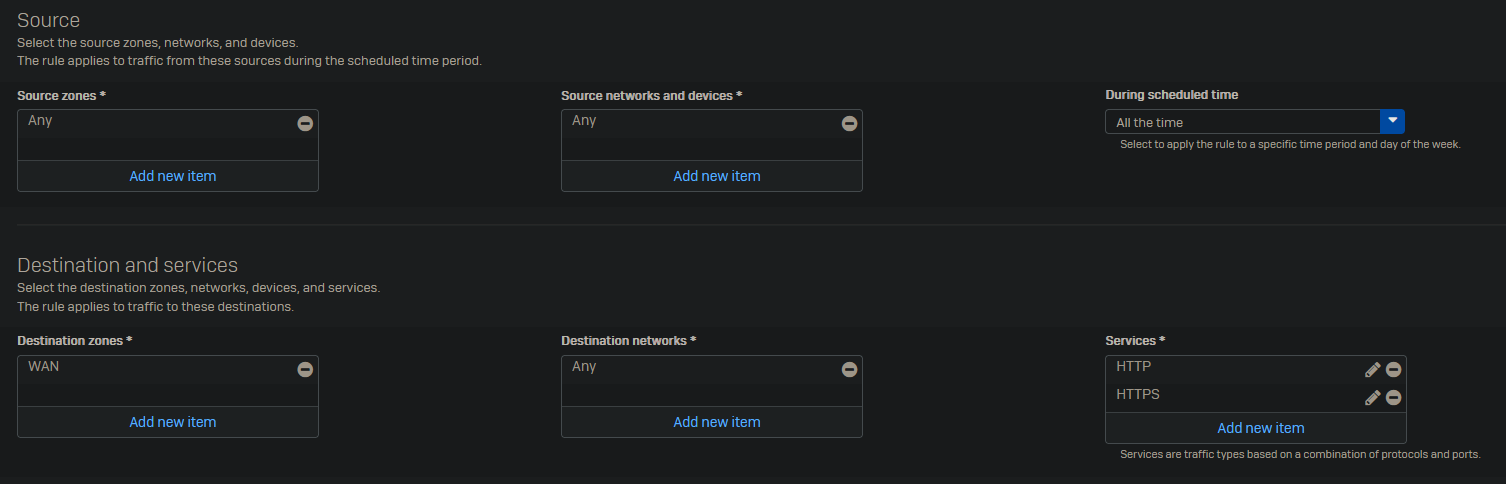The image size is (1506, 484).
Task: Add new item to Destination zones
Action: (x=172, y=422)
